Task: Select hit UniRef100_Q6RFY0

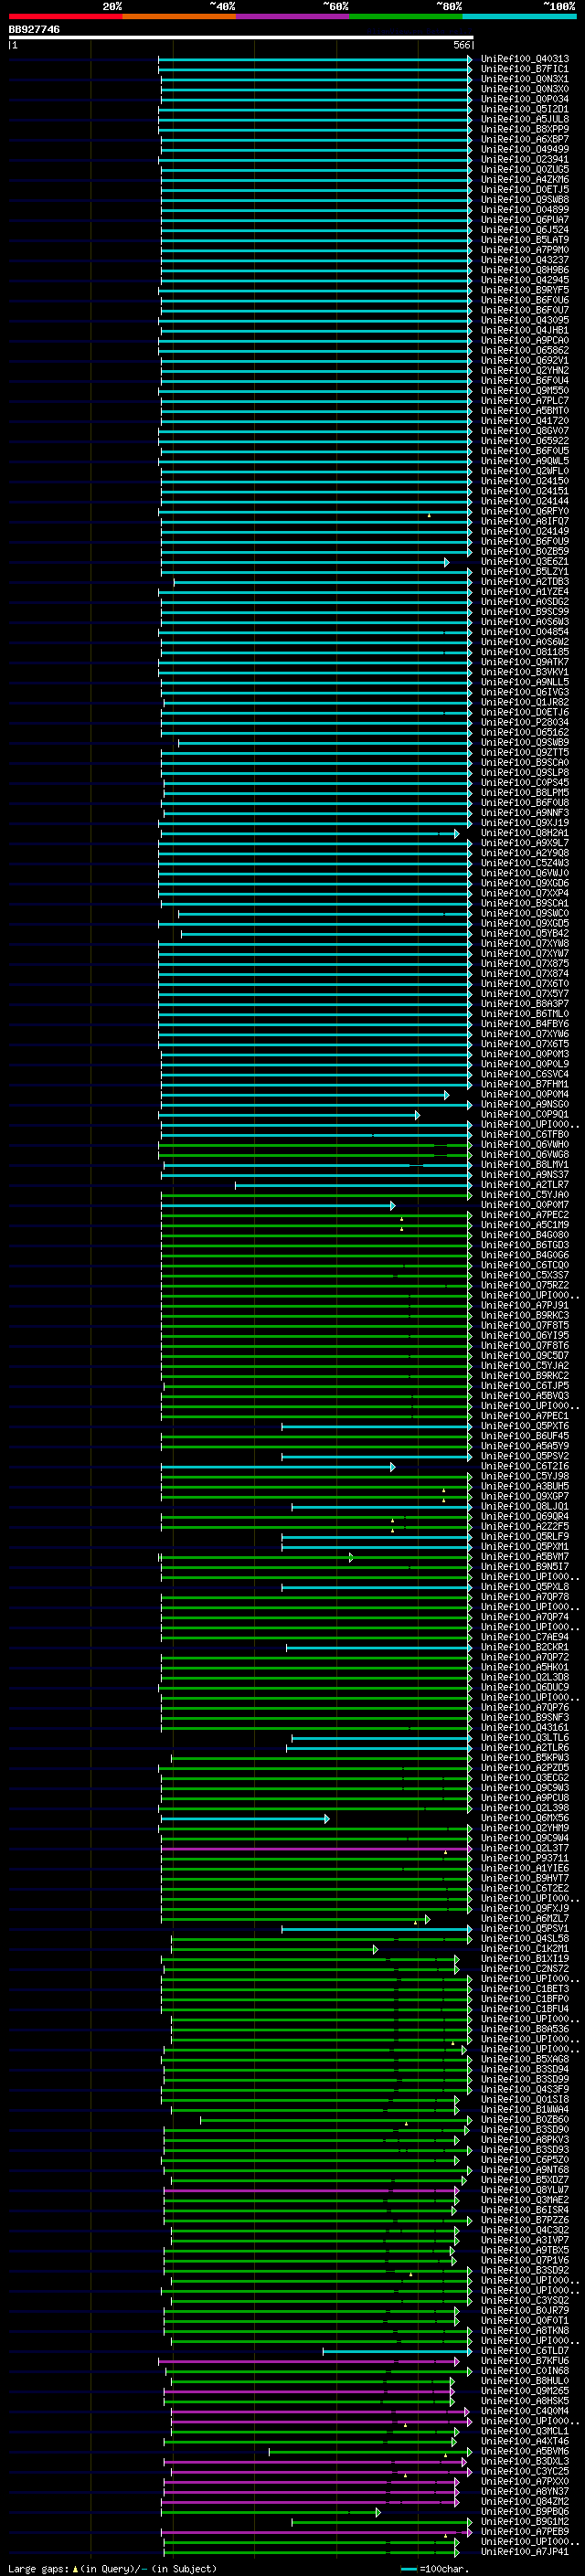Action: coord(525,511)
